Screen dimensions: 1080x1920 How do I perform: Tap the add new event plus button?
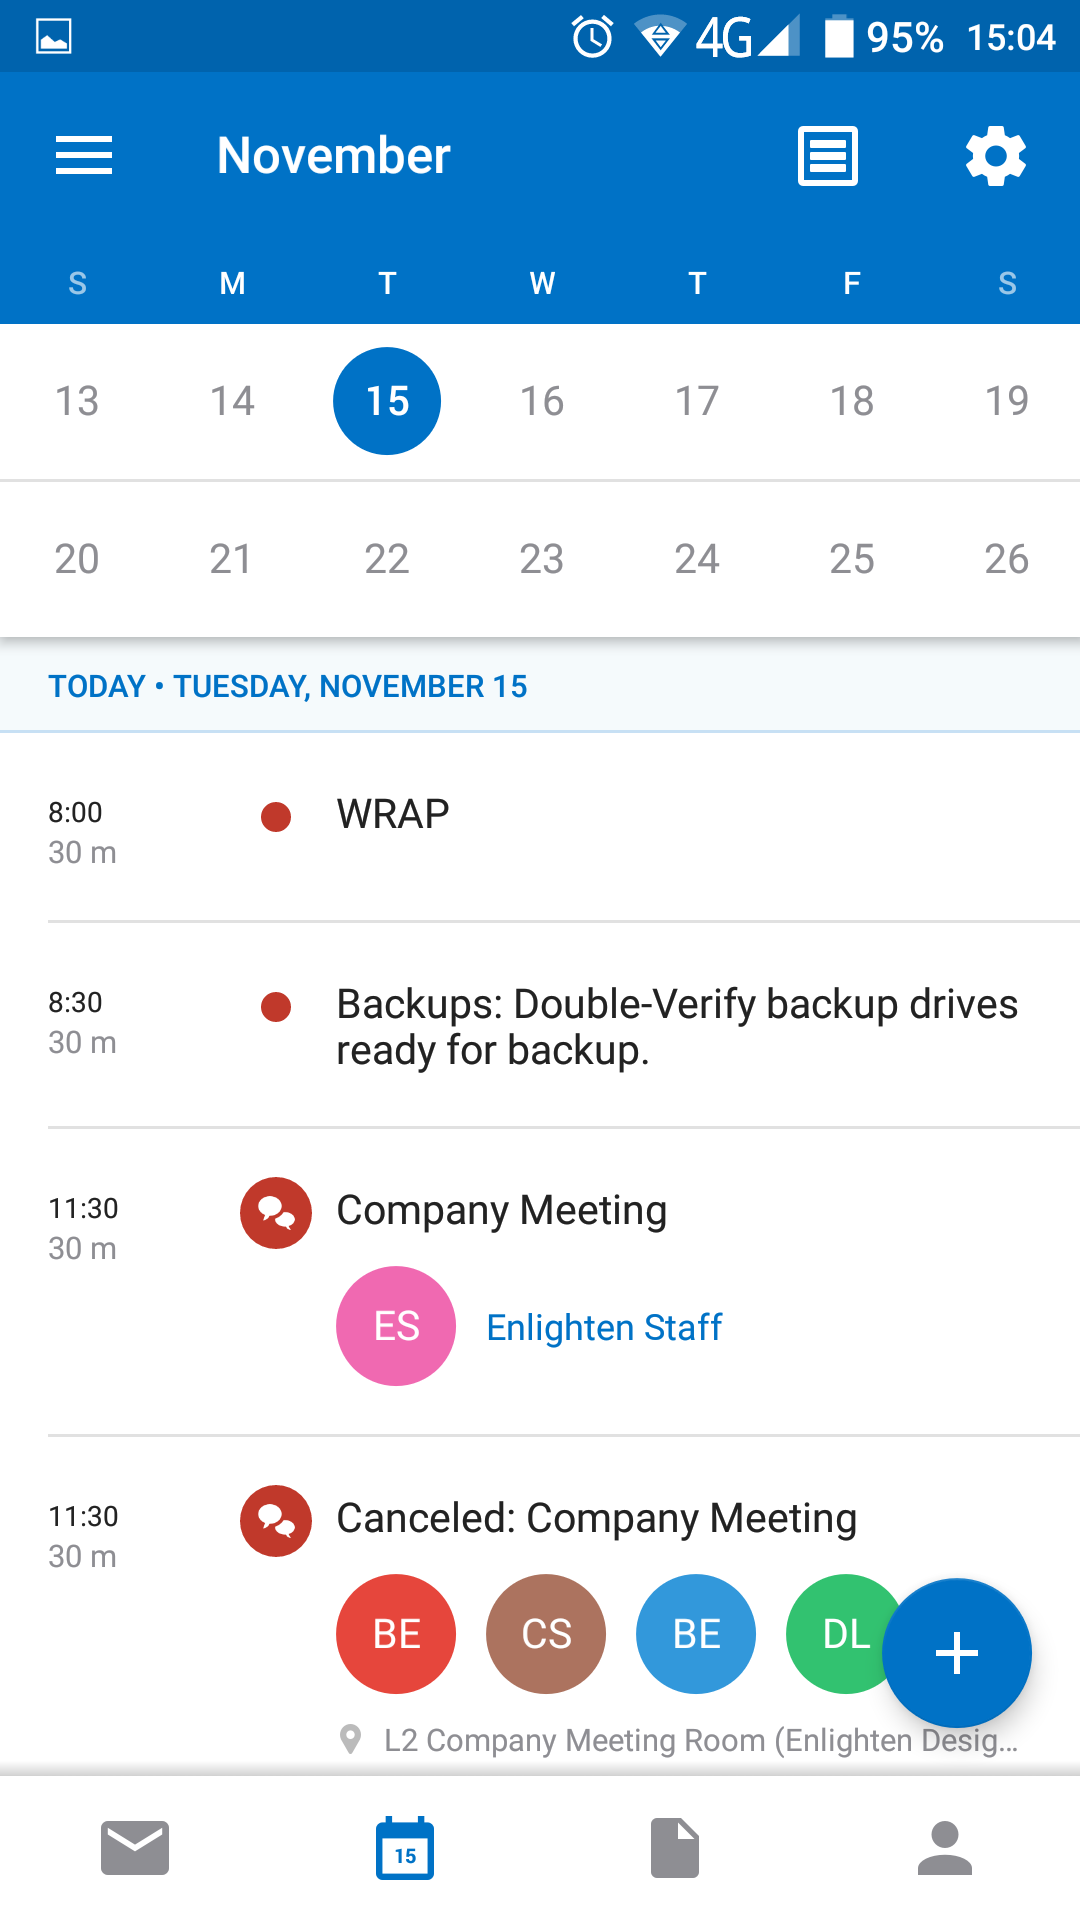click(957, 1653)
